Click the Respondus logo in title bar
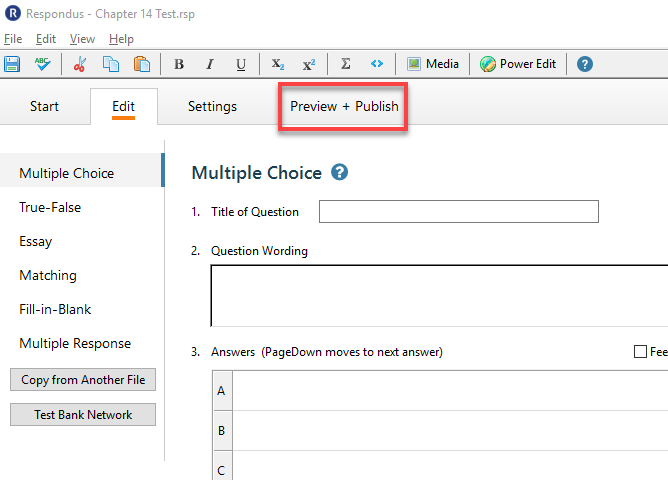Screen dimensions: 668x480 pos(13,13)
